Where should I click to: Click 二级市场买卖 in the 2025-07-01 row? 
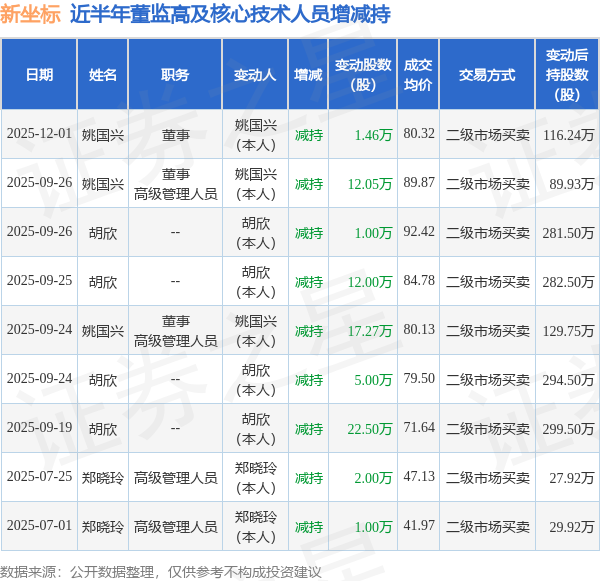click(488, 527)
